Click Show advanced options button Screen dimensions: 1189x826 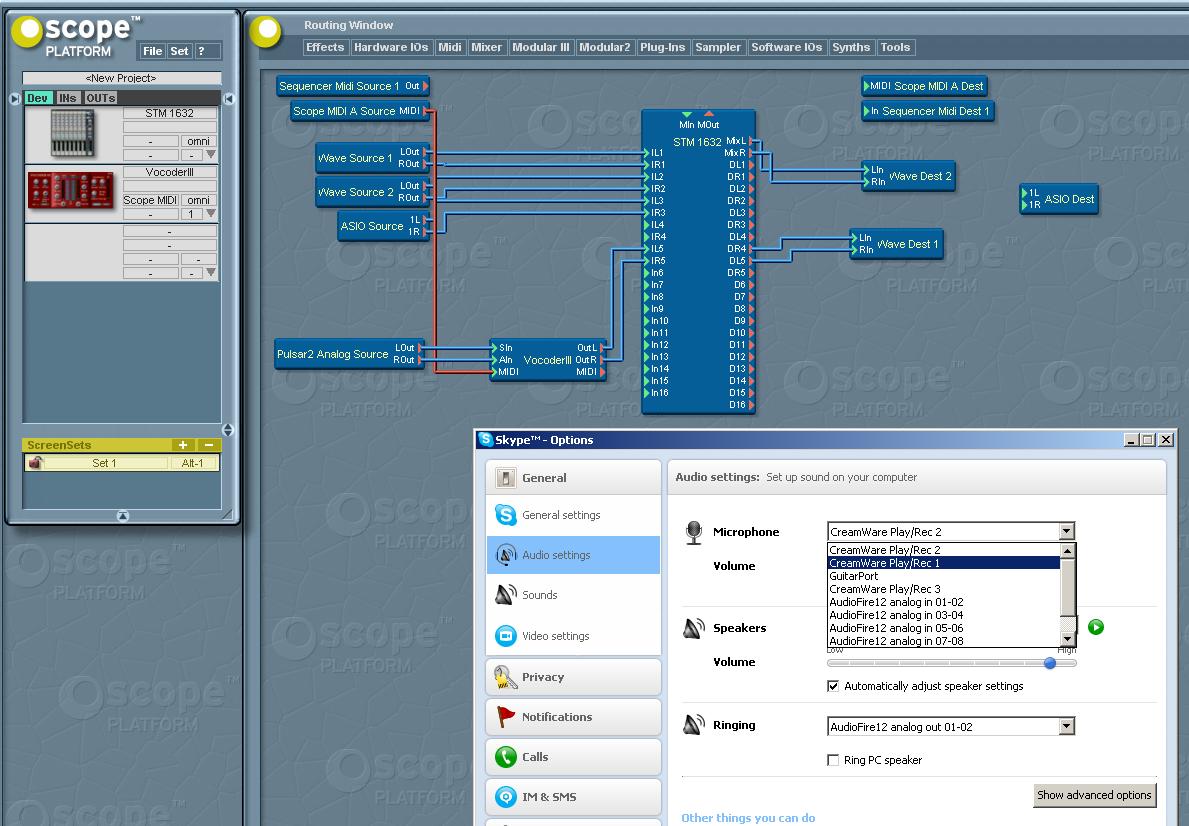pyautogui.click(x=1094, y=795)
